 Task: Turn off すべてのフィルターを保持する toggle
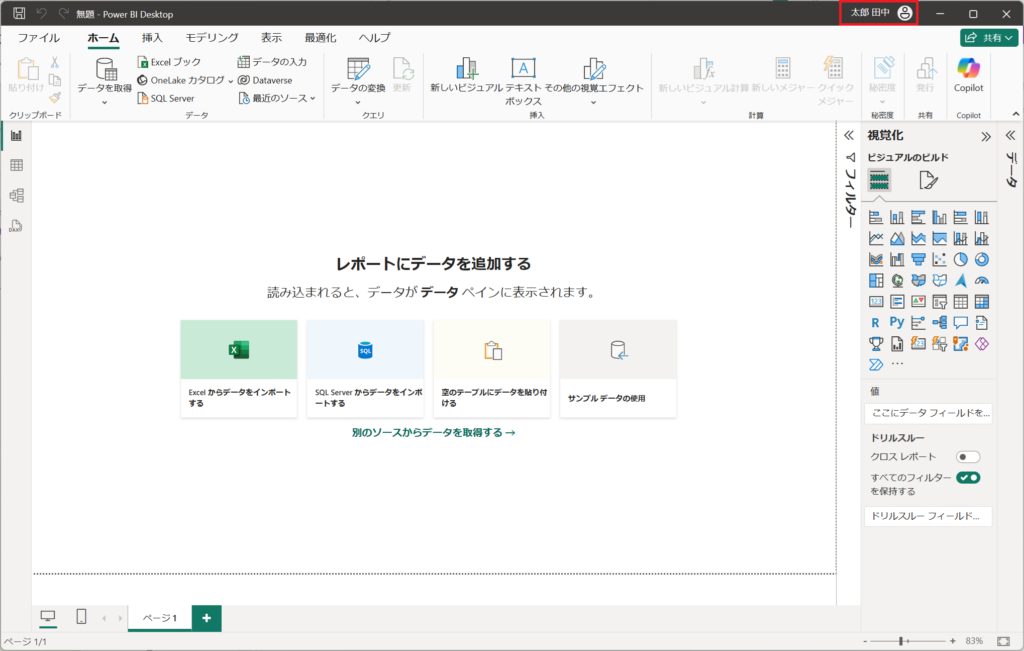[x=967, y=478]
